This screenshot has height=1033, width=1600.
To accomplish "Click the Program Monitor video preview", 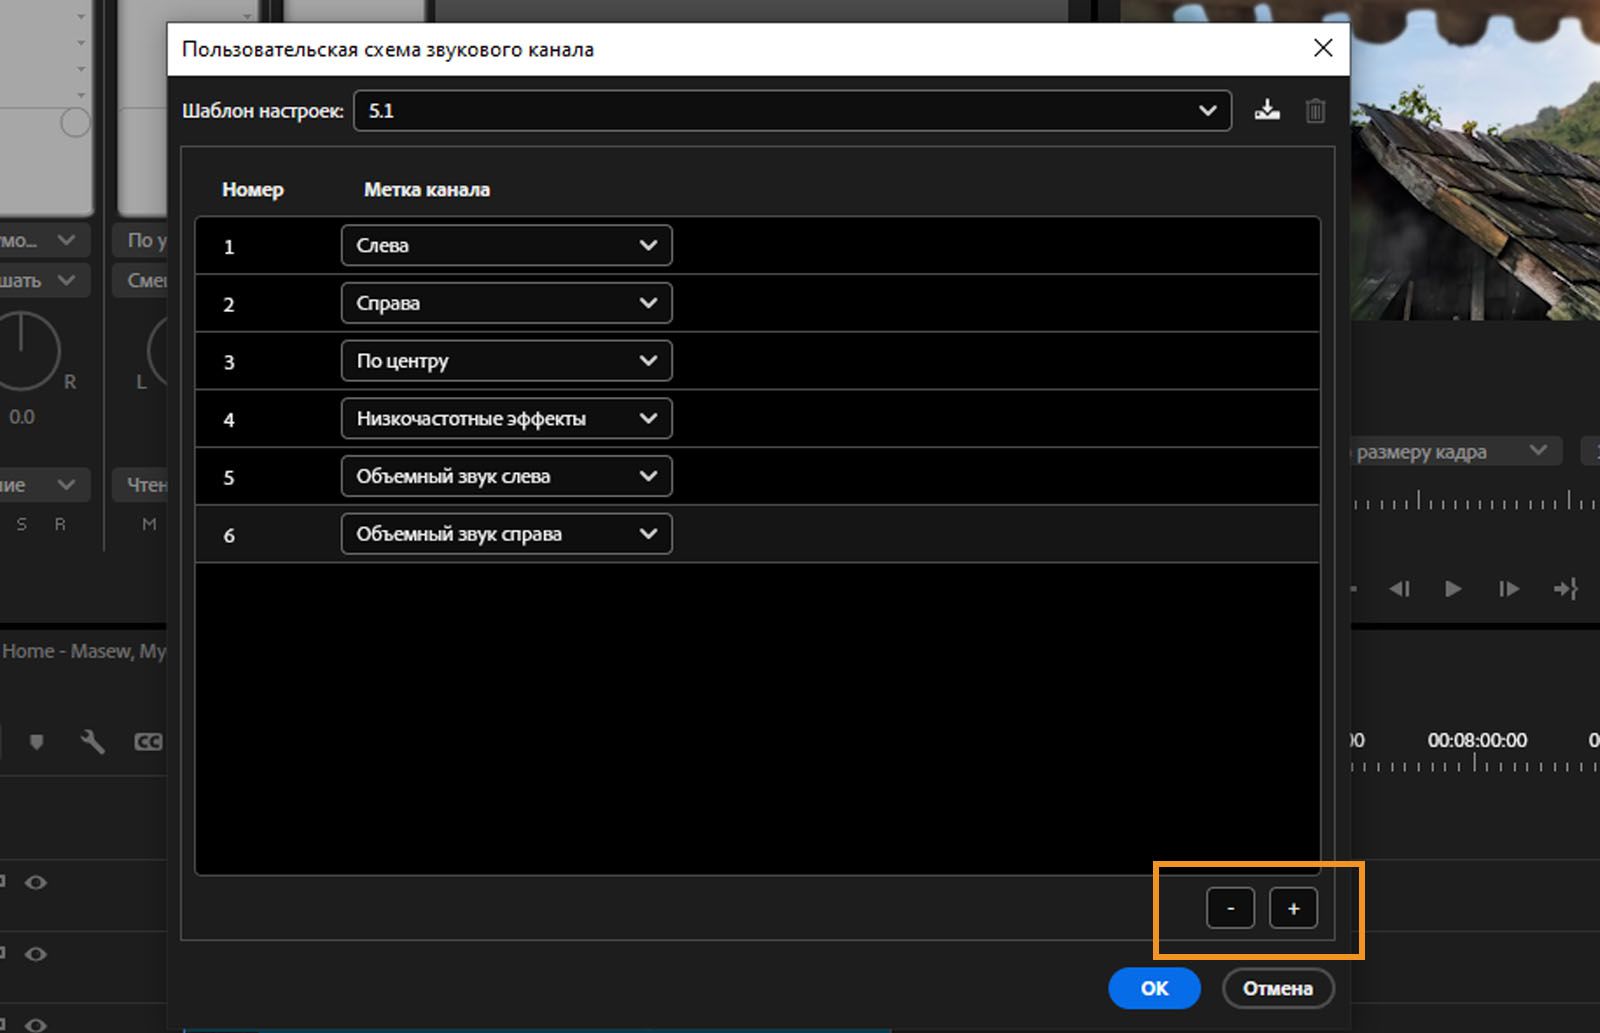I will (x=1475, y=160).
